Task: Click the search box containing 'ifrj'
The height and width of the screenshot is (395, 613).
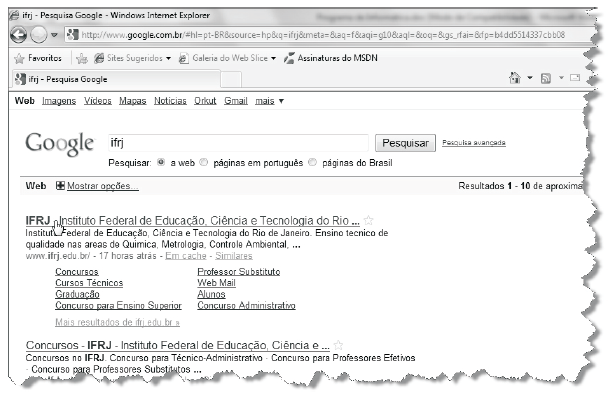Action: point(238,143)
